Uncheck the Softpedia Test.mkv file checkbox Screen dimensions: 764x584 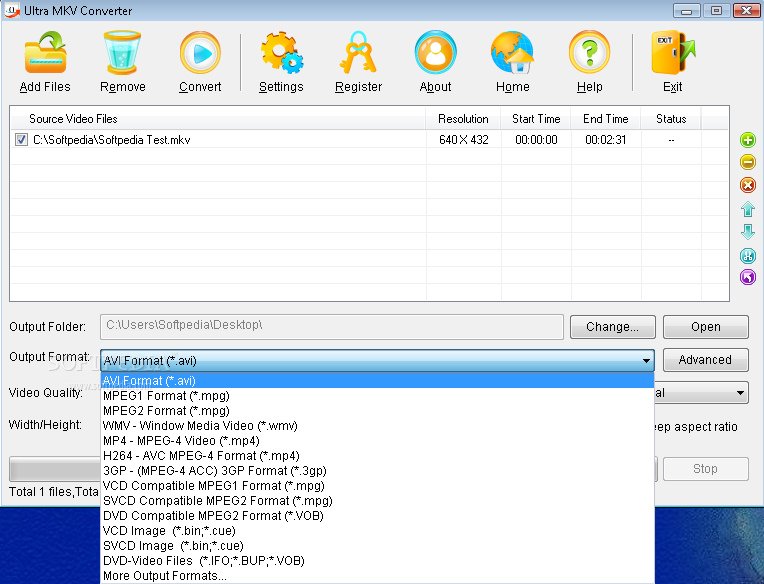(21, 140)
